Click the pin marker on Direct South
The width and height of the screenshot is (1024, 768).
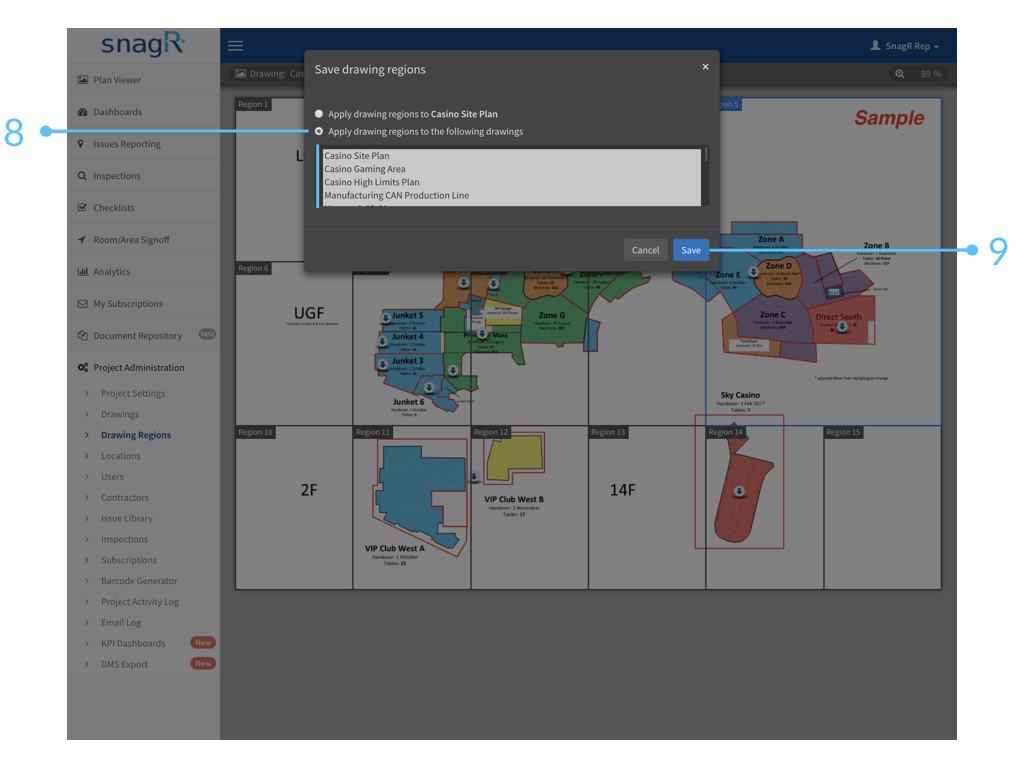842,327
